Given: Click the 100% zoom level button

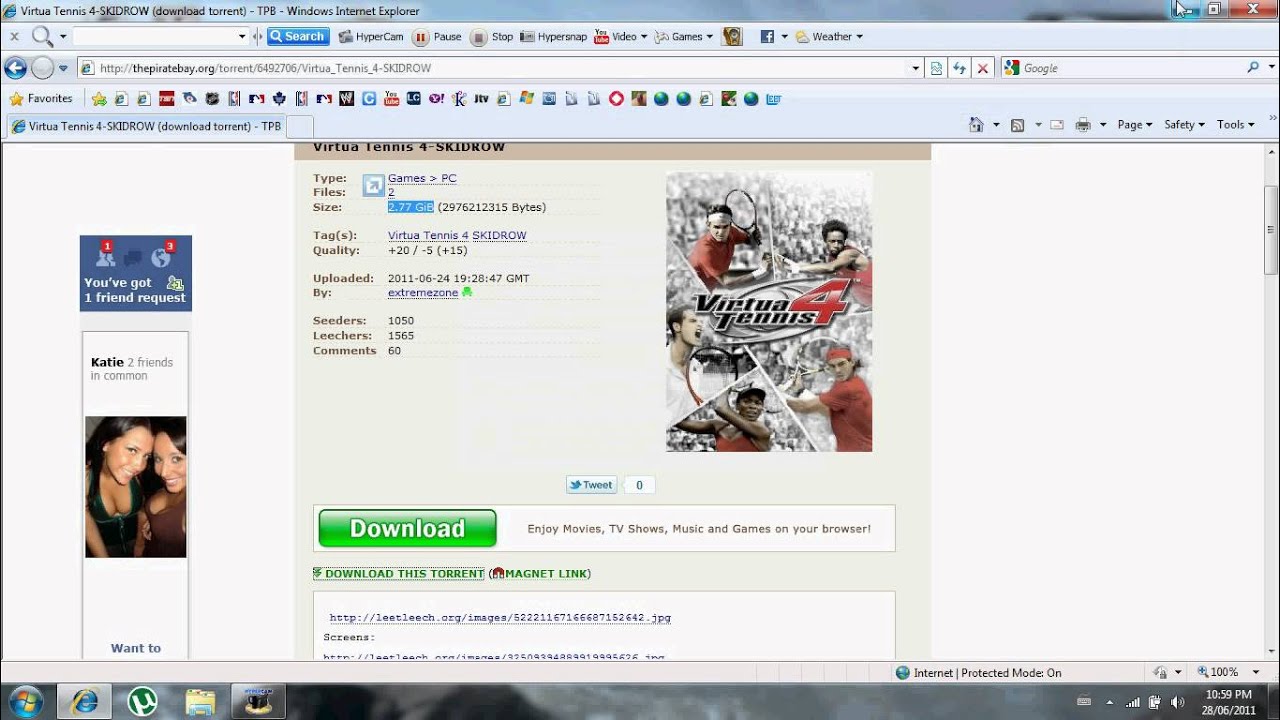Looking at the screenshot, I should pyautogui.click(x=1217, y=673).
